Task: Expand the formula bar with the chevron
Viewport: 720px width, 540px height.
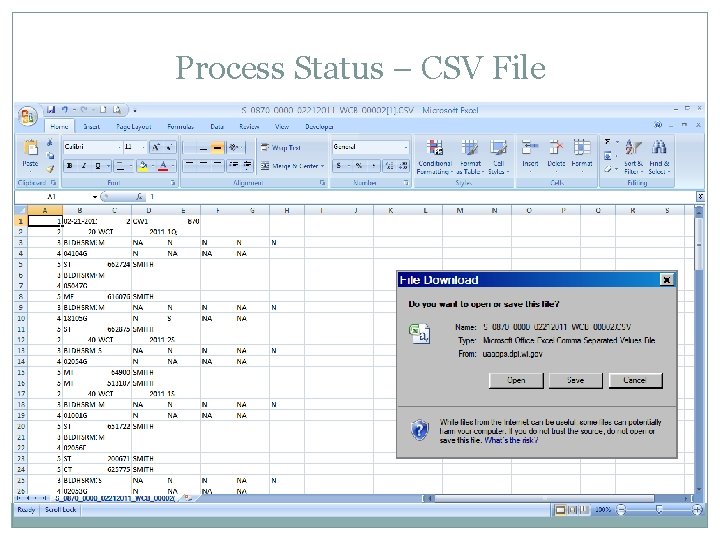Action: [700, 197]
